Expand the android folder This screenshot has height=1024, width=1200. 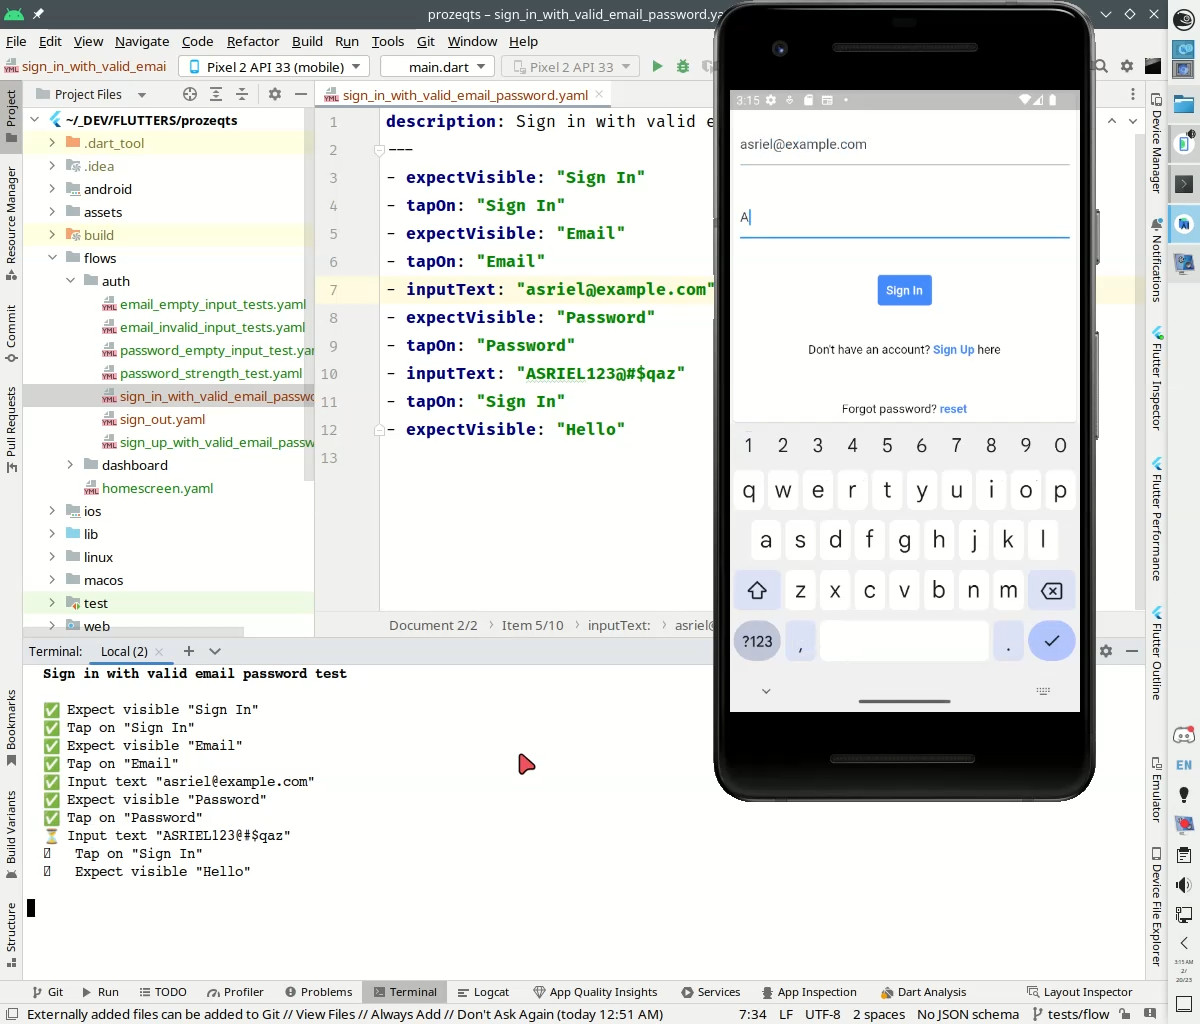pos(52,189)
